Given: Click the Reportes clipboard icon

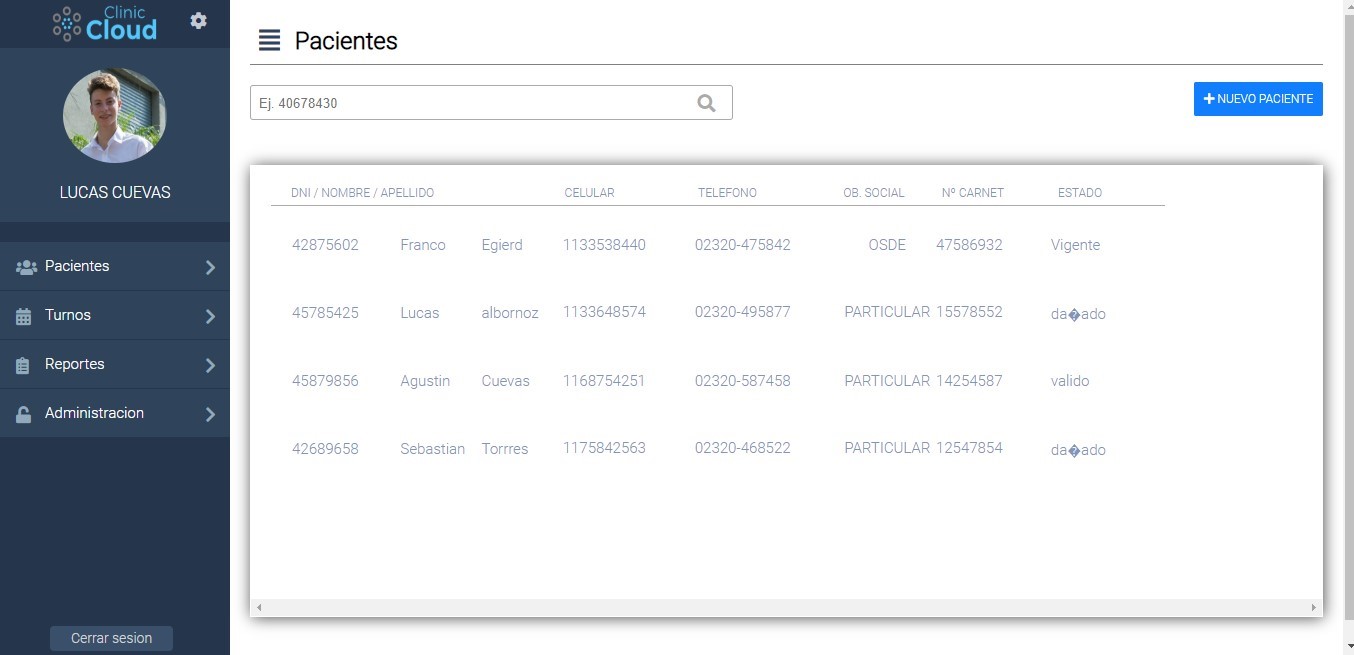Looking at the screenshot, I should point(23,365).
